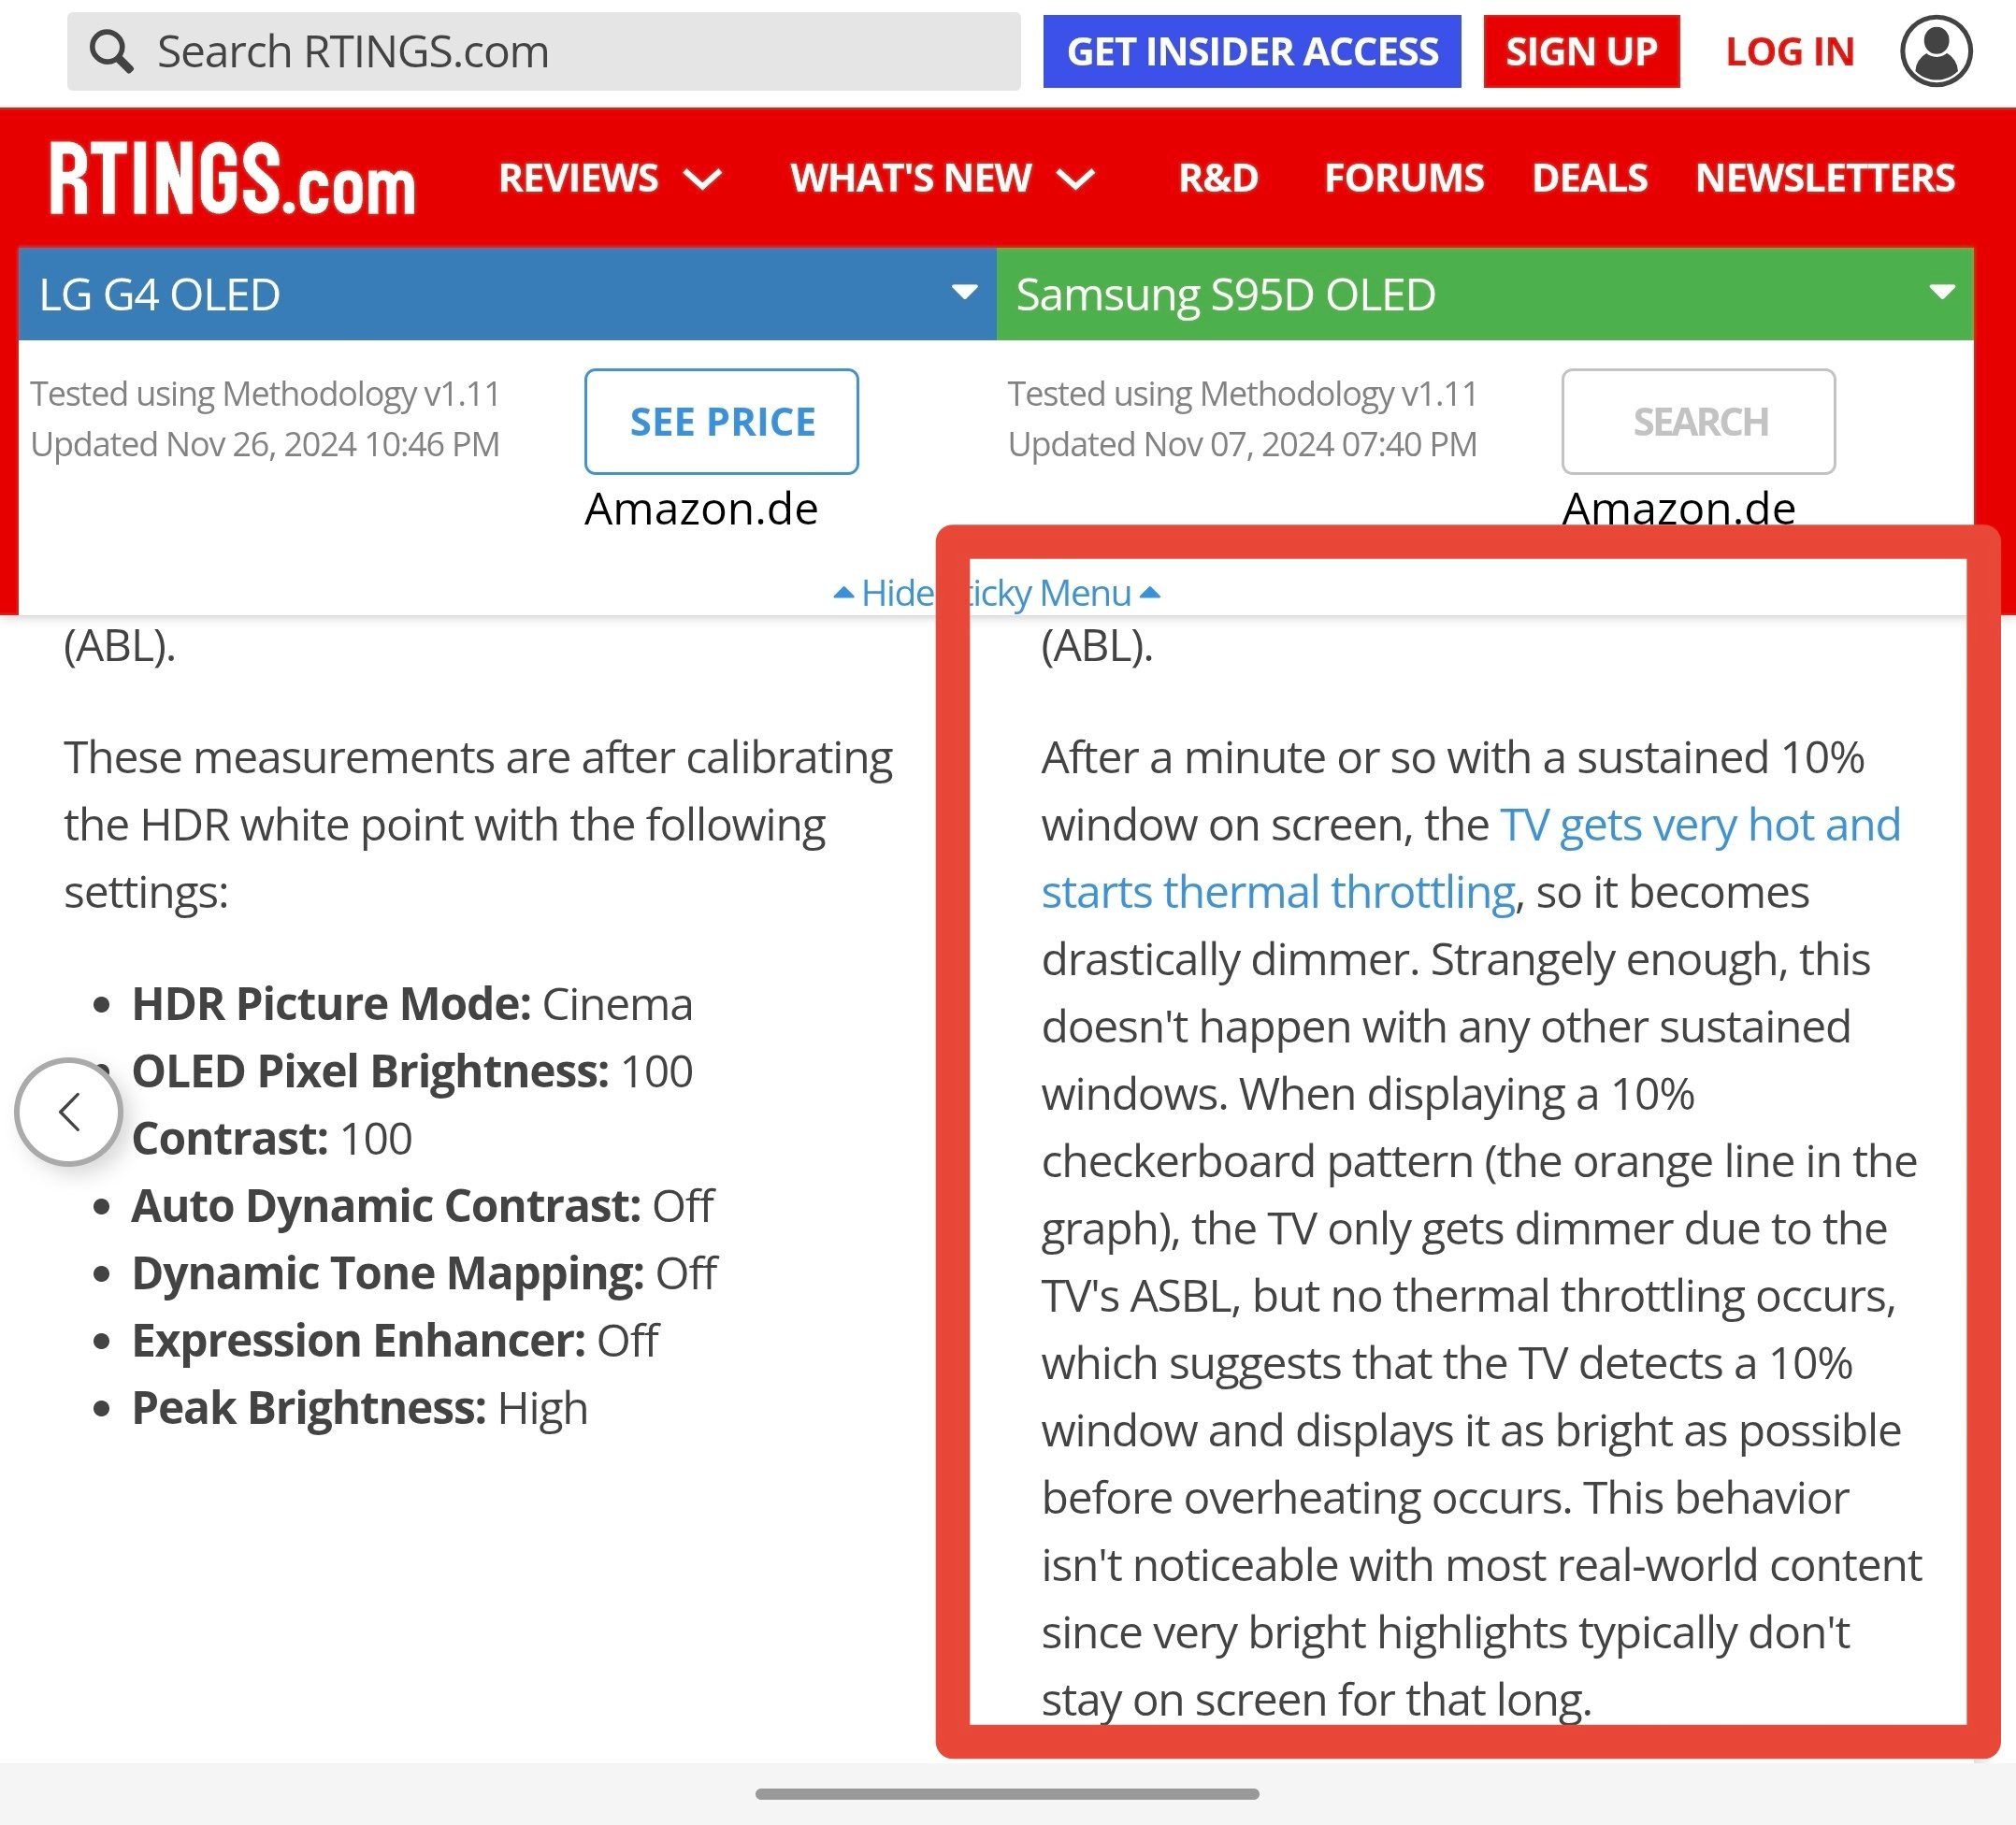Go to the R&D menu item
The height and width of the screenshot is (1825, 2016).
pyautogui.click(x=1217, y=178)
